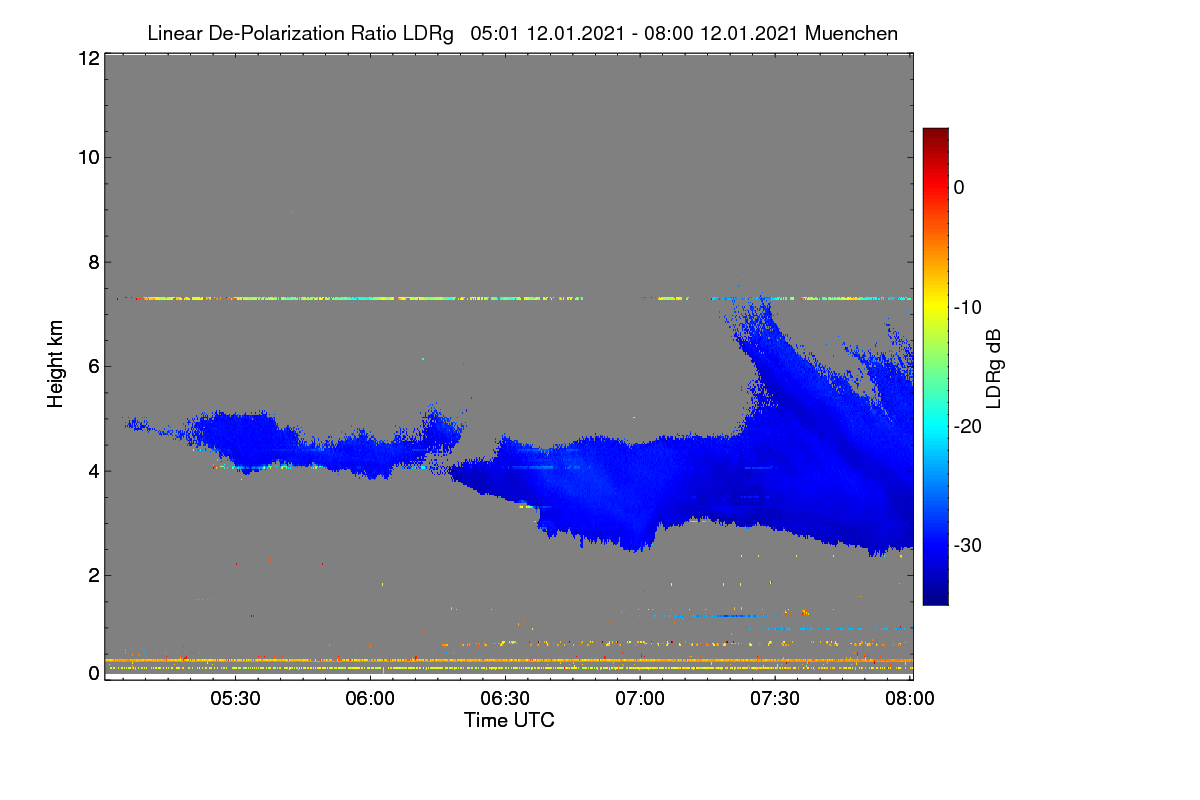
Task: Click the cyan -20 region of colorbar
Action: [935, 426]
